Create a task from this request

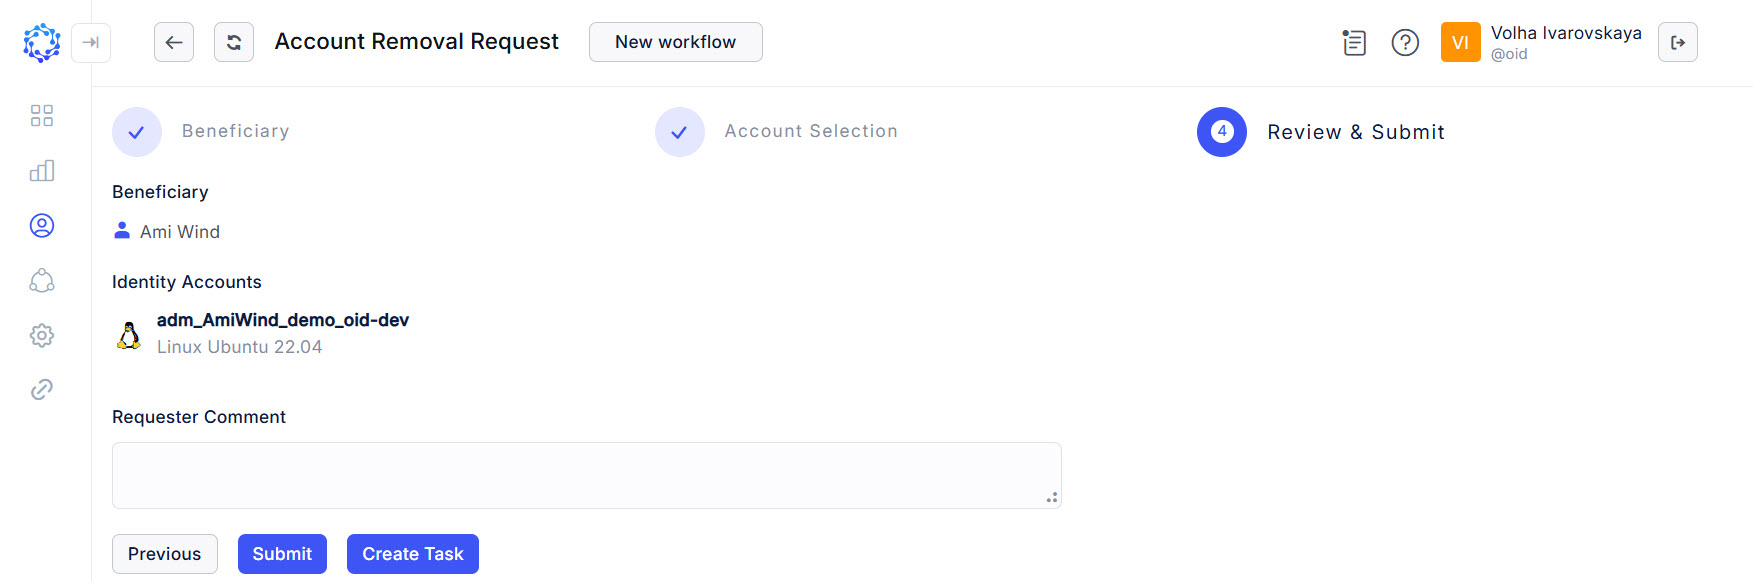pos(412,553)
